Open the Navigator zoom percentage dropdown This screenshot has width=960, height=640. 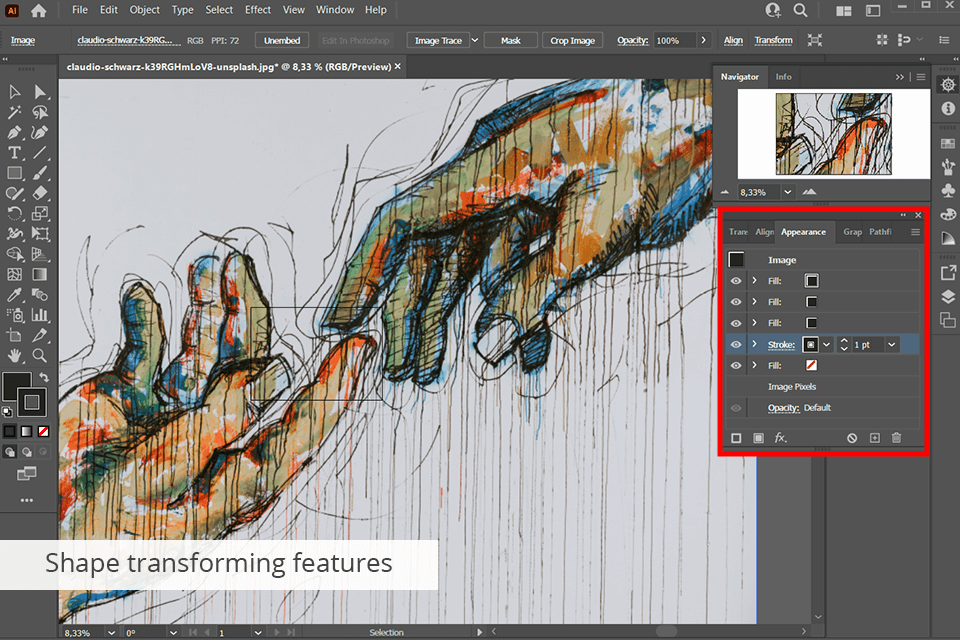pos(788,192)
